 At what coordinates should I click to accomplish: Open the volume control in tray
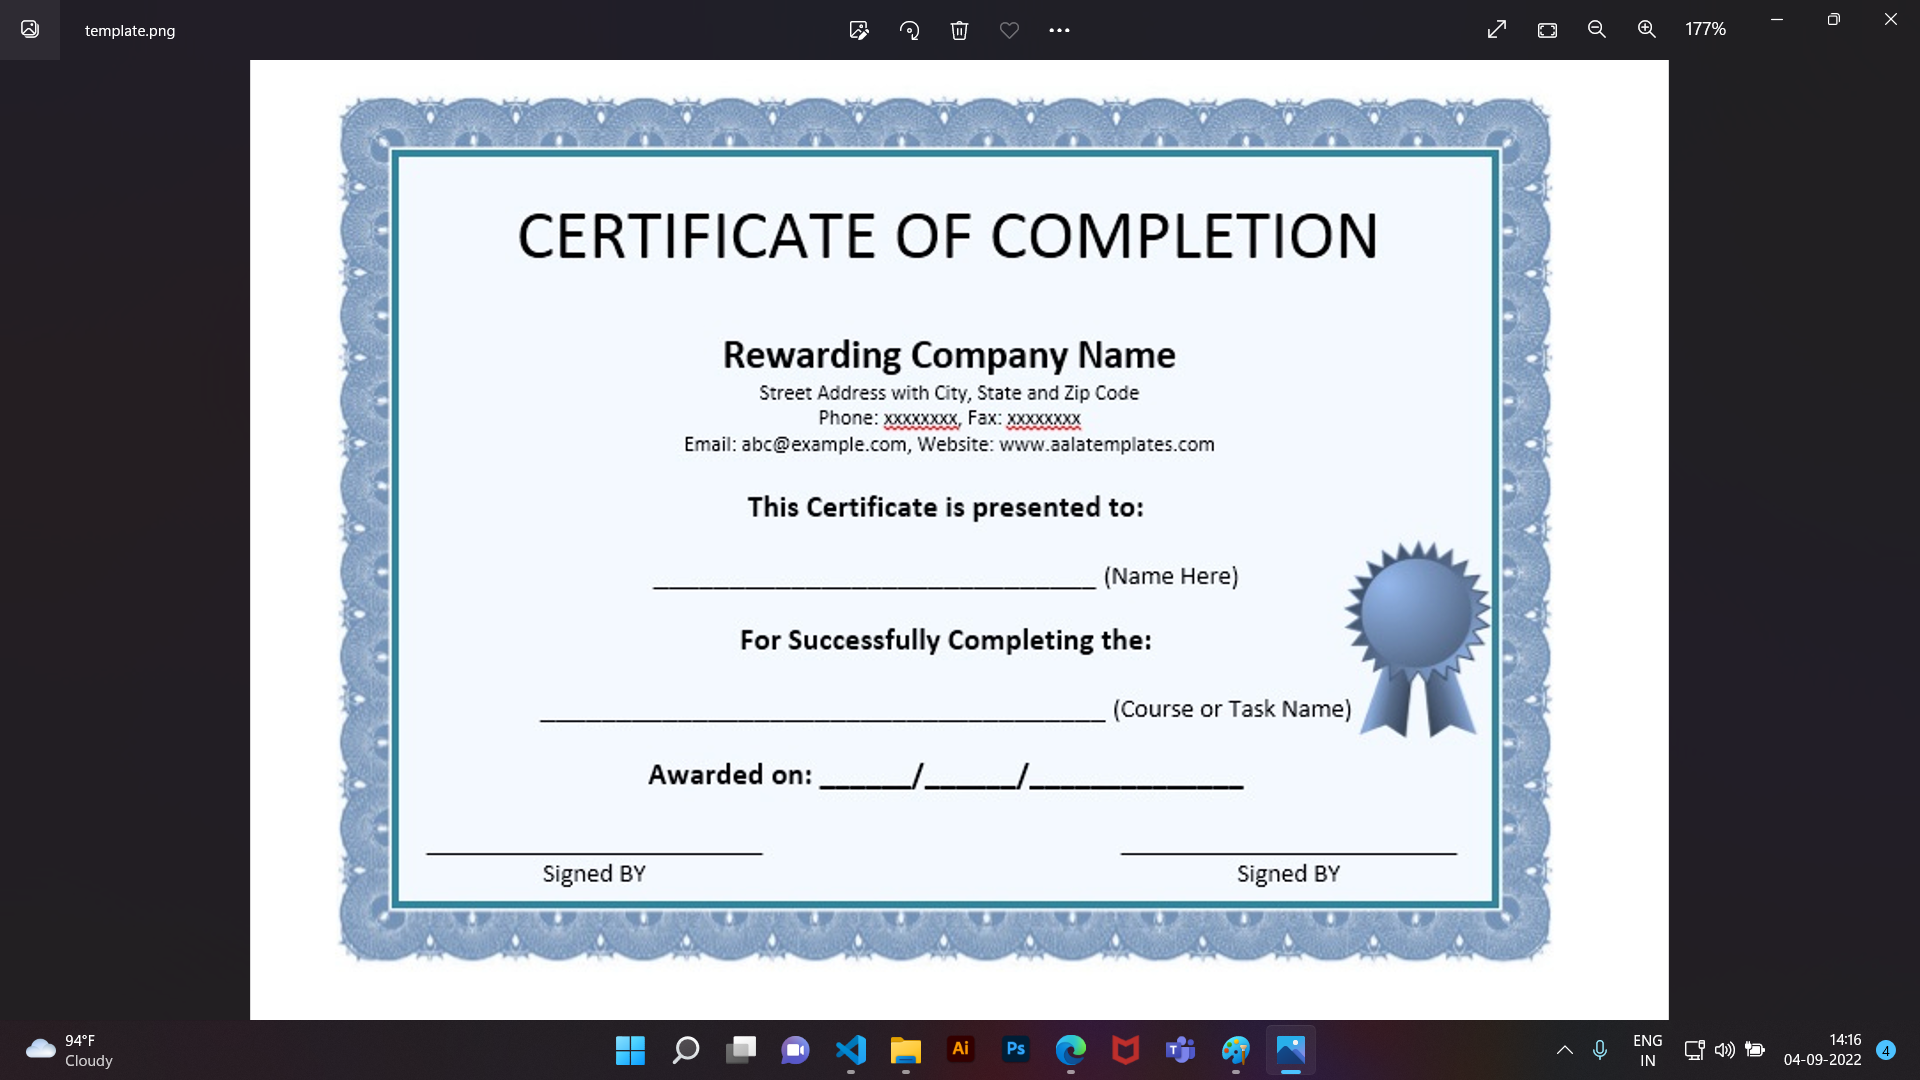pos(1725,1050)
